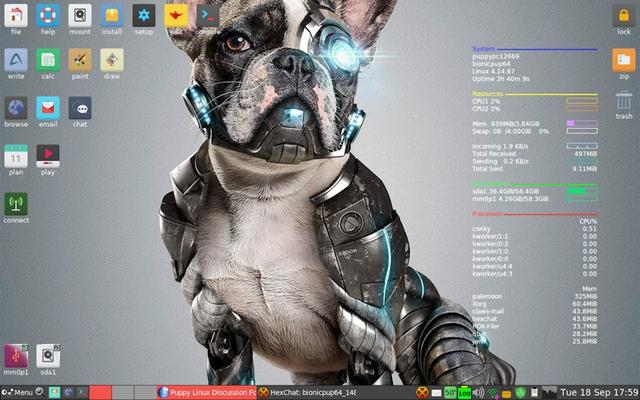640x400 pixels.
Task: Open the install package icon
Action: coord(112,16)
